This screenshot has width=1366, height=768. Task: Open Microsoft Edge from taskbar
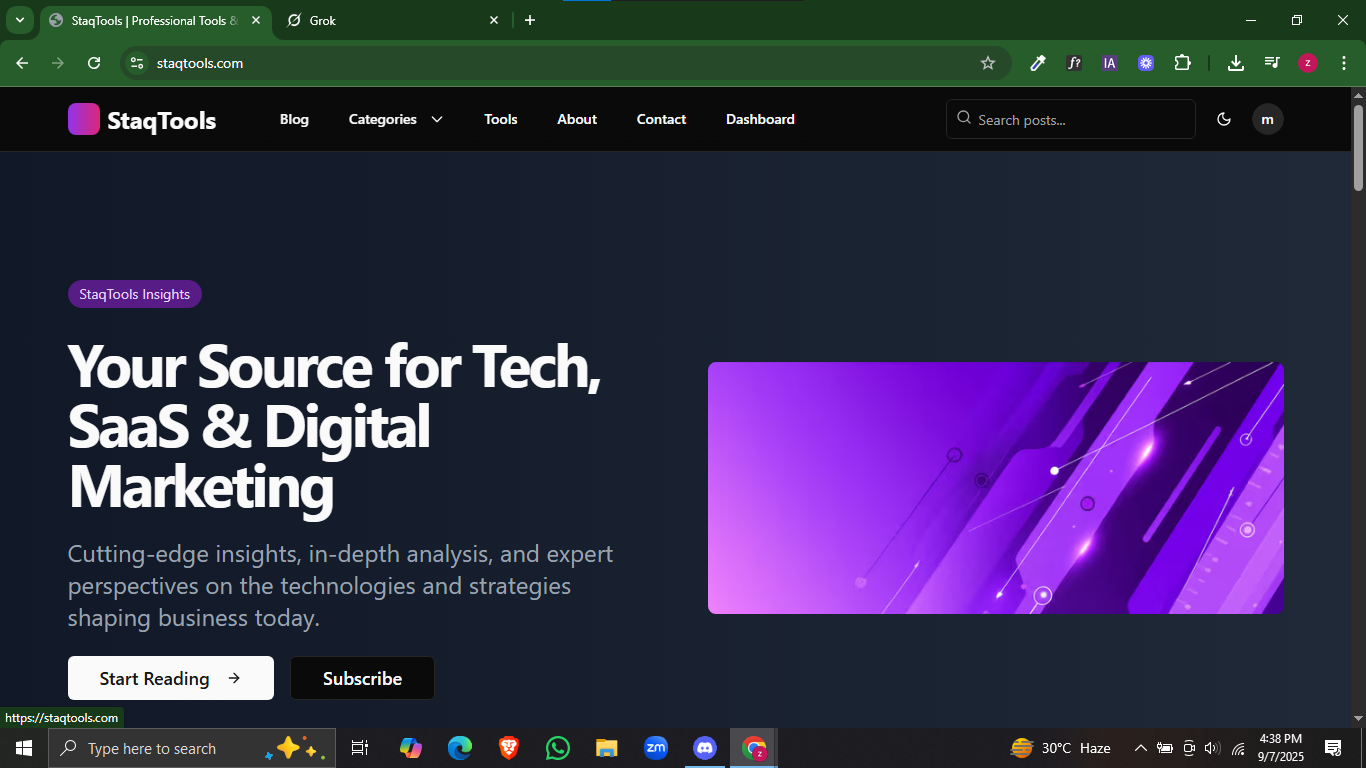click(460, 748)
